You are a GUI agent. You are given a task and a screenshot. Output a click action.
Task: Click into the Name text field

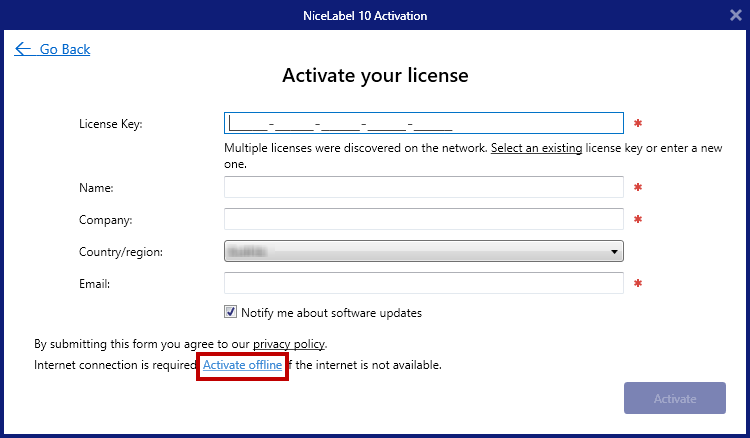click(424, 187)
